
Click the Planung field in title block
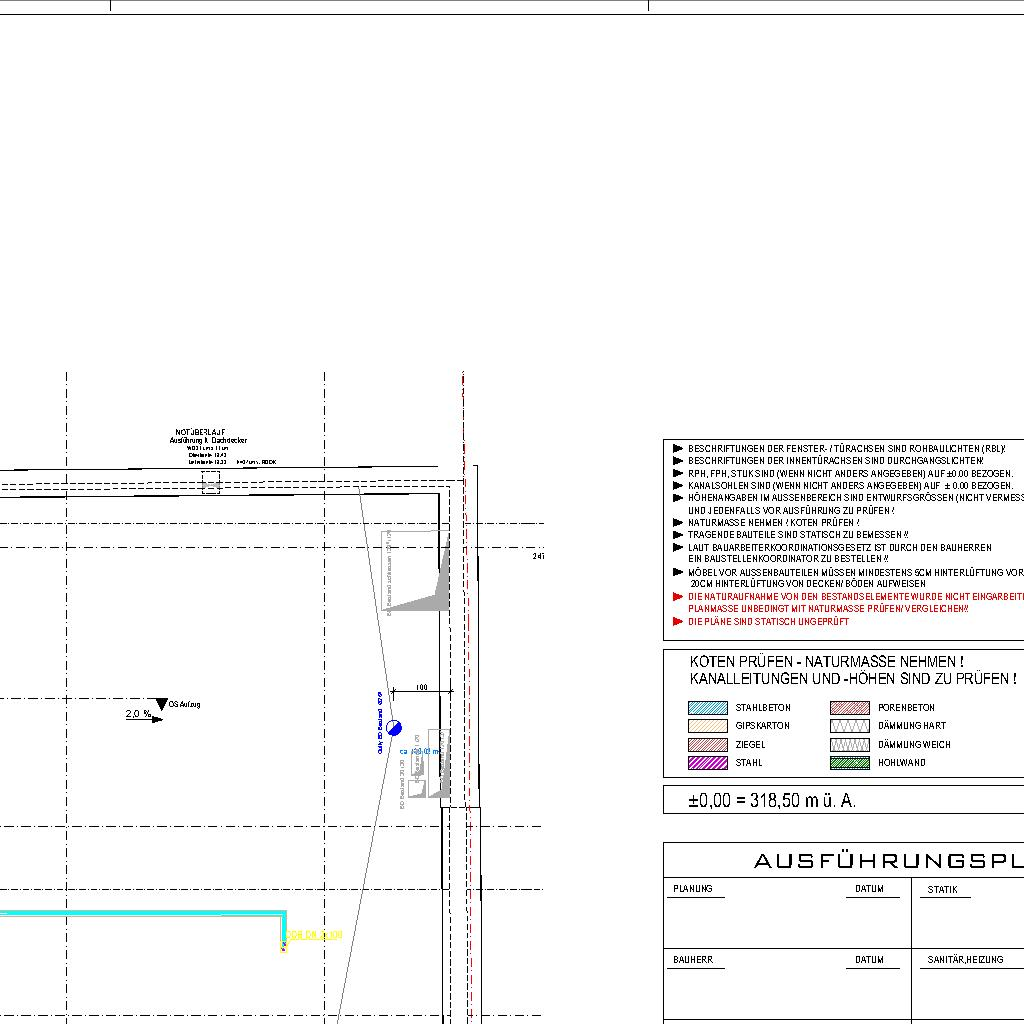693,889
